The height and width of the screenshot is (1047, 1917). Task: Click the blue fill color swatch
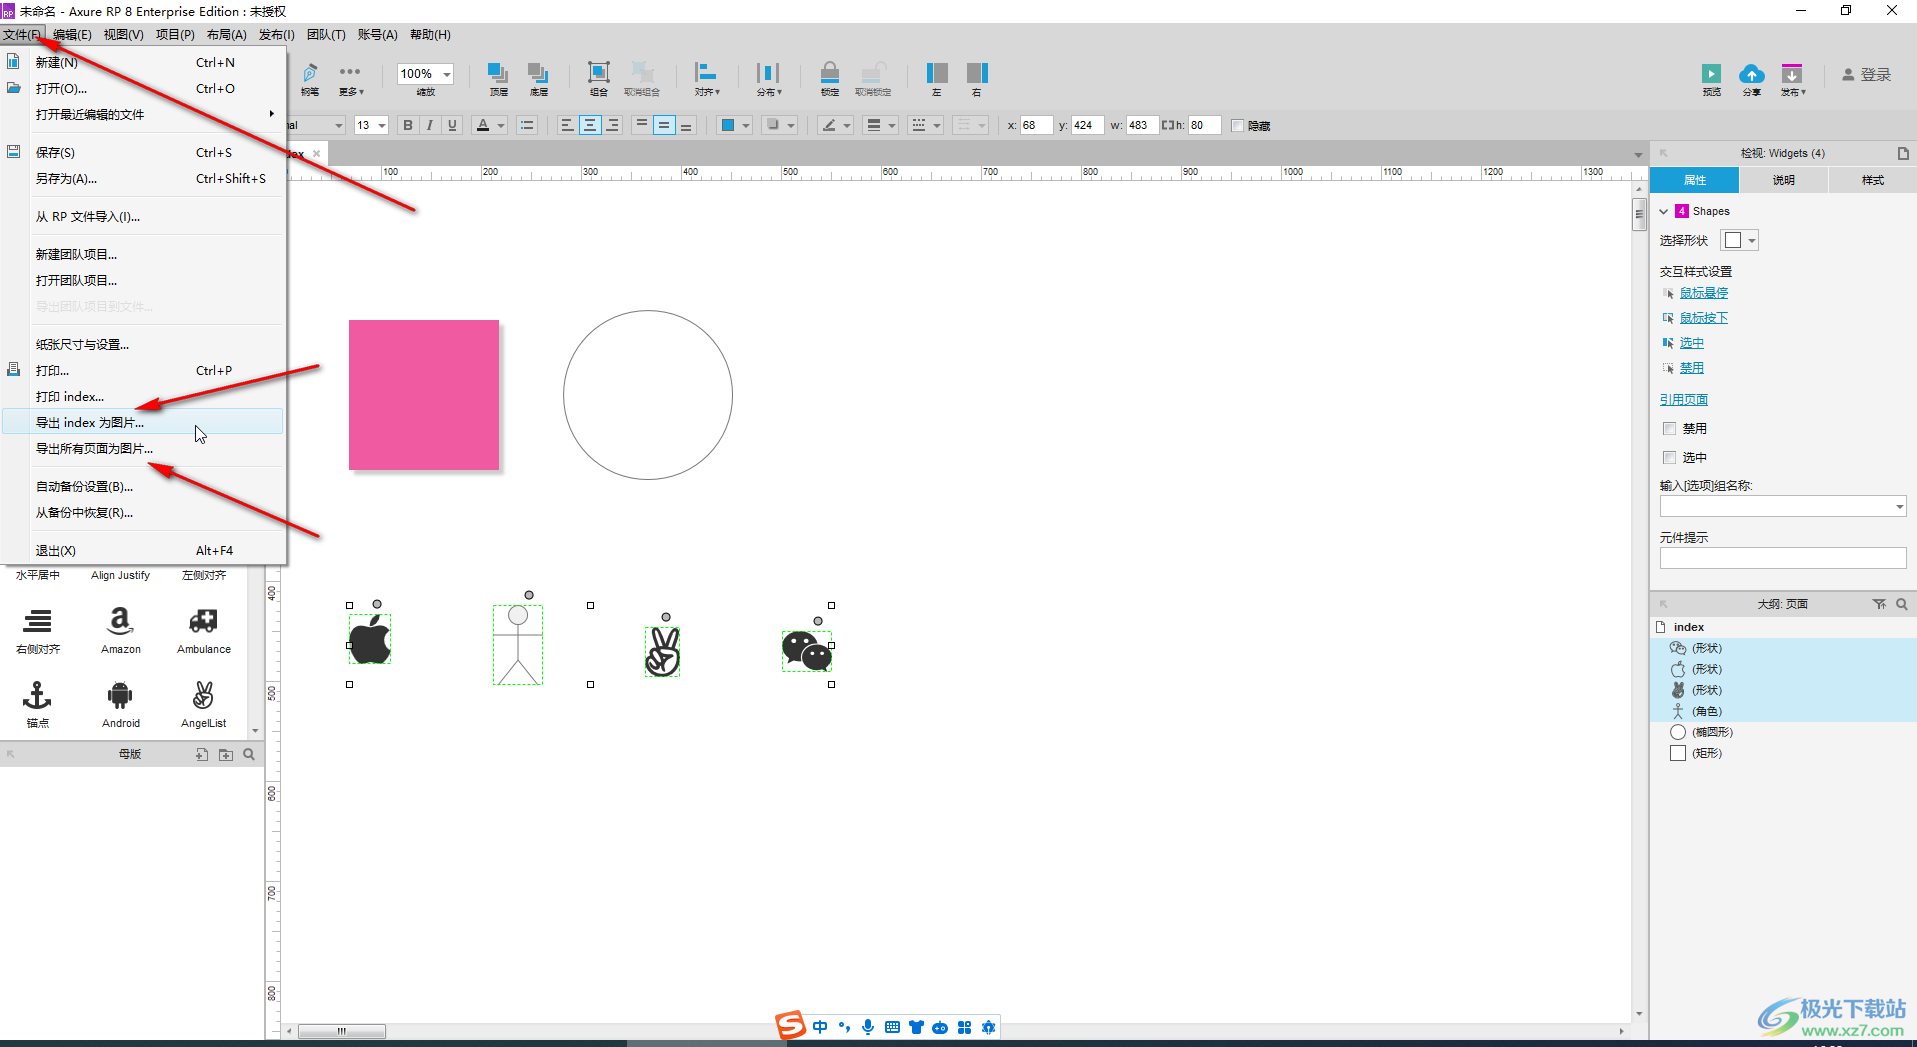coord(728,125)
